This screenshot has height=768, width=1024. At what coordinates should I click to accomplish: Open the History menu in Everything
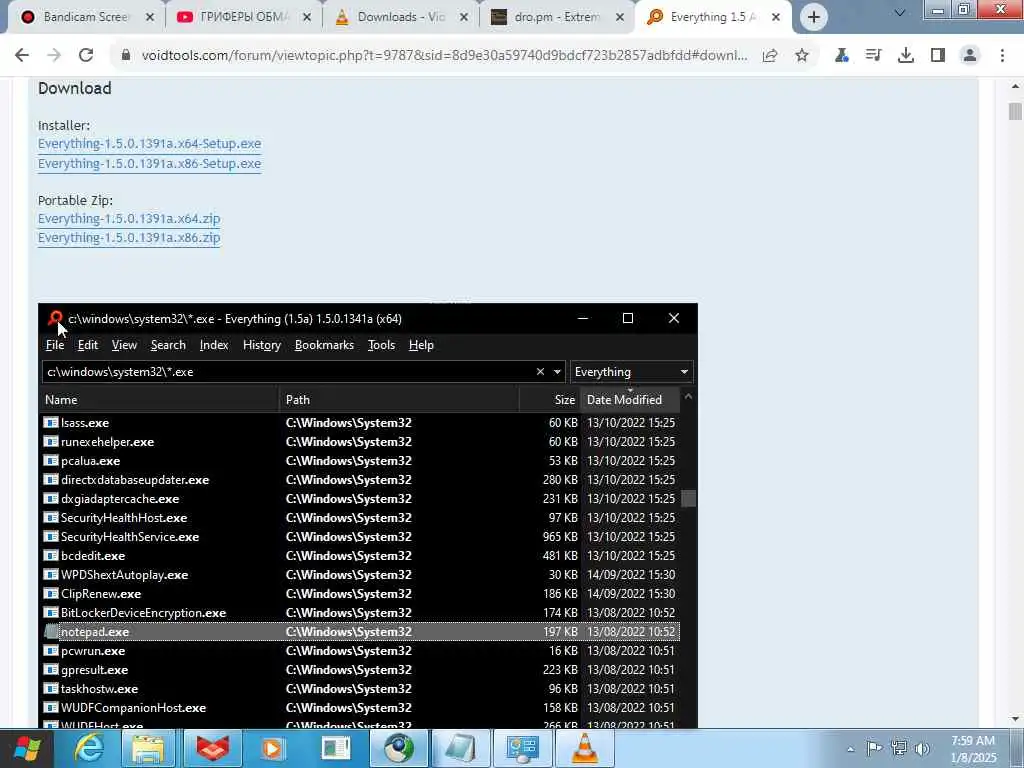pos(261,345)
